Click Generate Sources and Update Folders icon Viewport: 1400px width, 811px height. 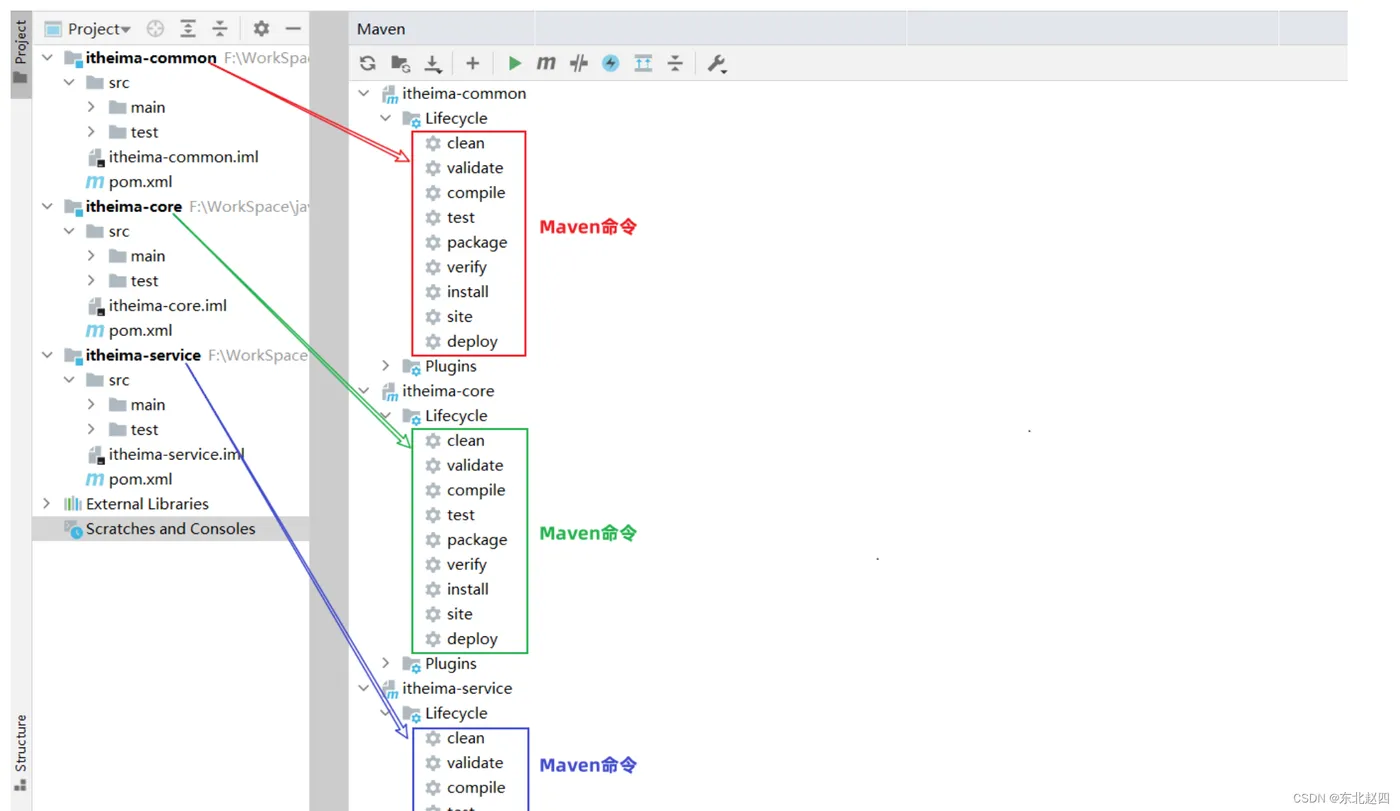(x=400, y=63)
